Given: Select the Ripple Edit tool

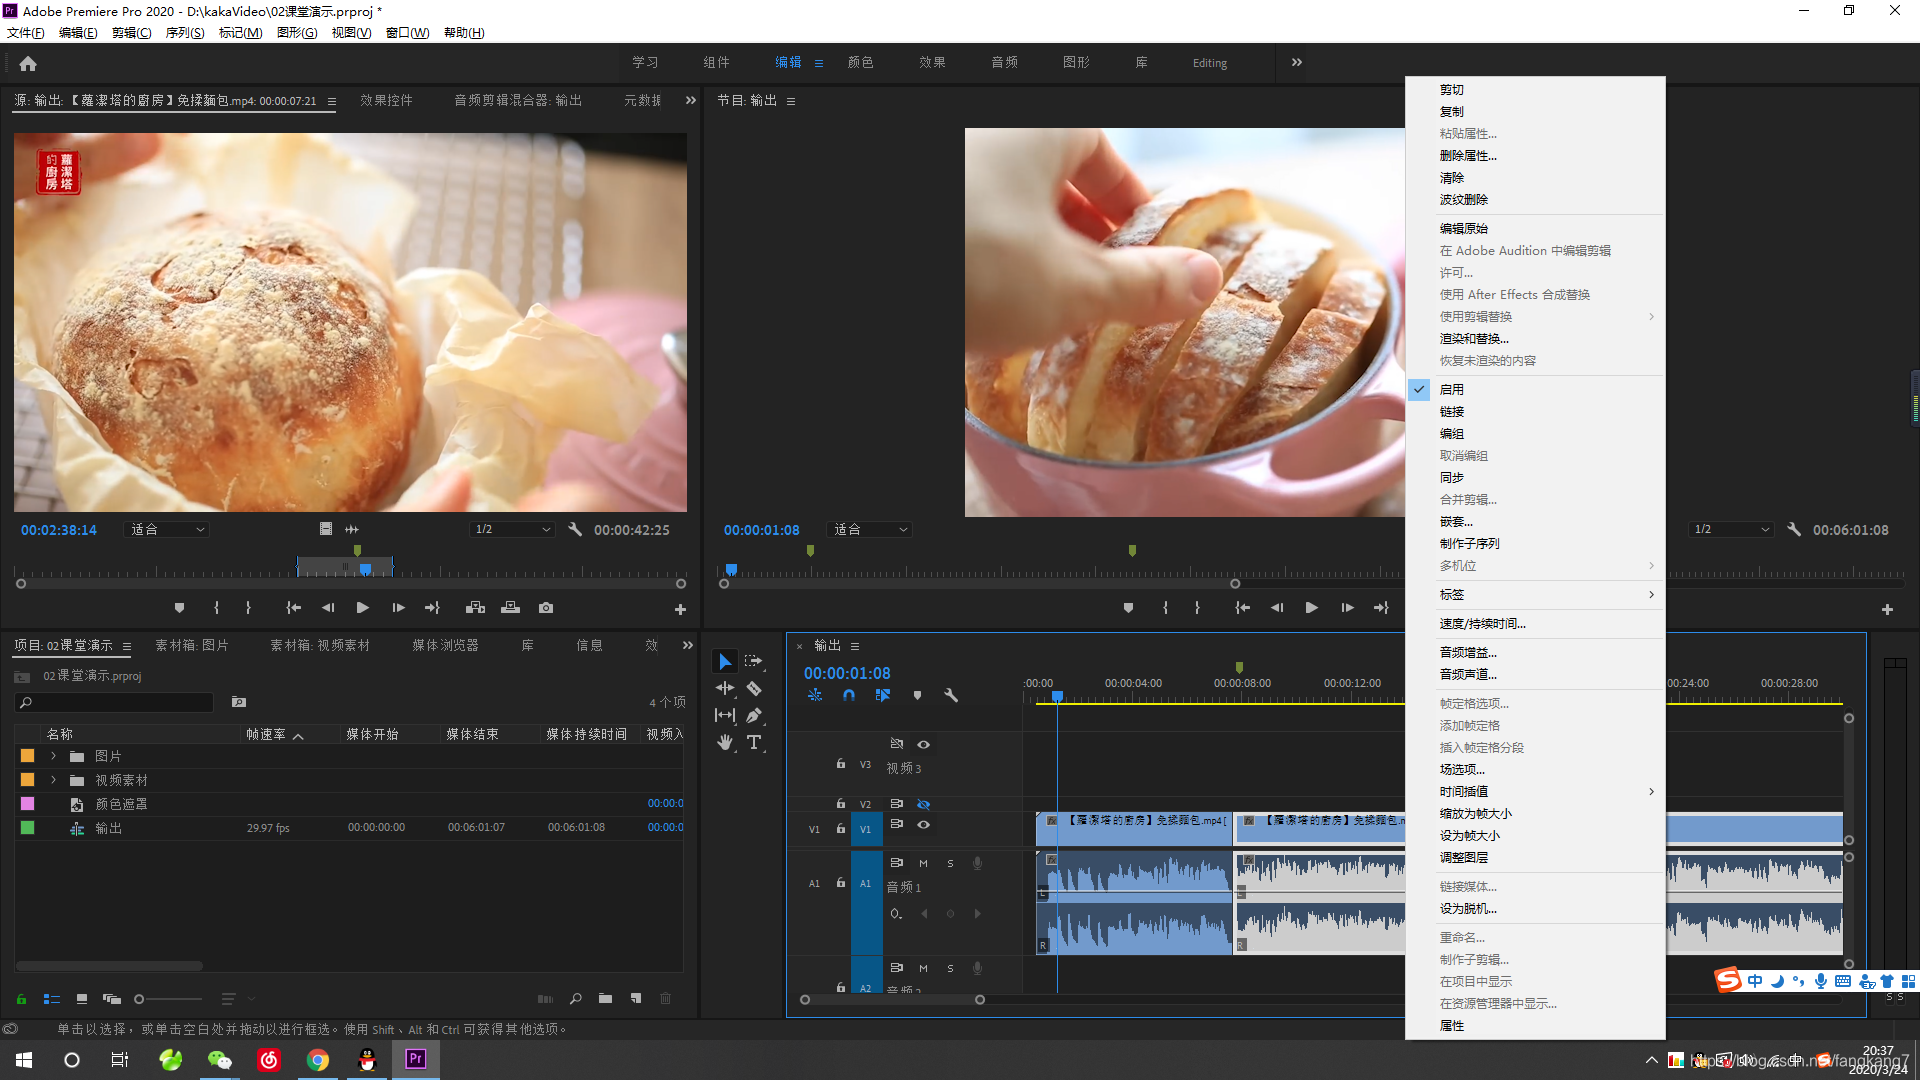Looking at the screenshot, I should click(725, 688).
